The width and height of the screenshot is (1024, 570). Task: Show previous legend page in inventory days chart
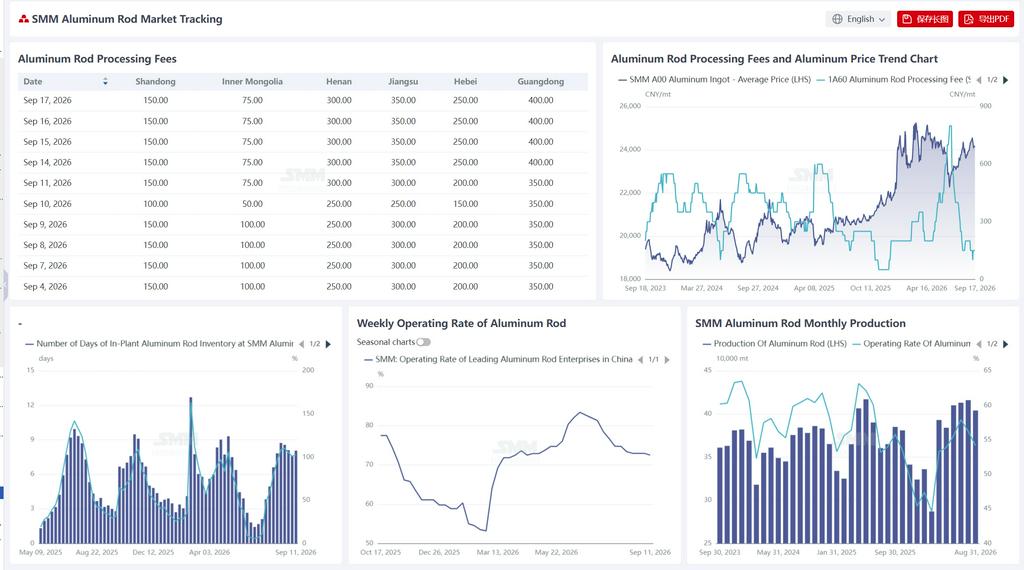tap(301, 344)
